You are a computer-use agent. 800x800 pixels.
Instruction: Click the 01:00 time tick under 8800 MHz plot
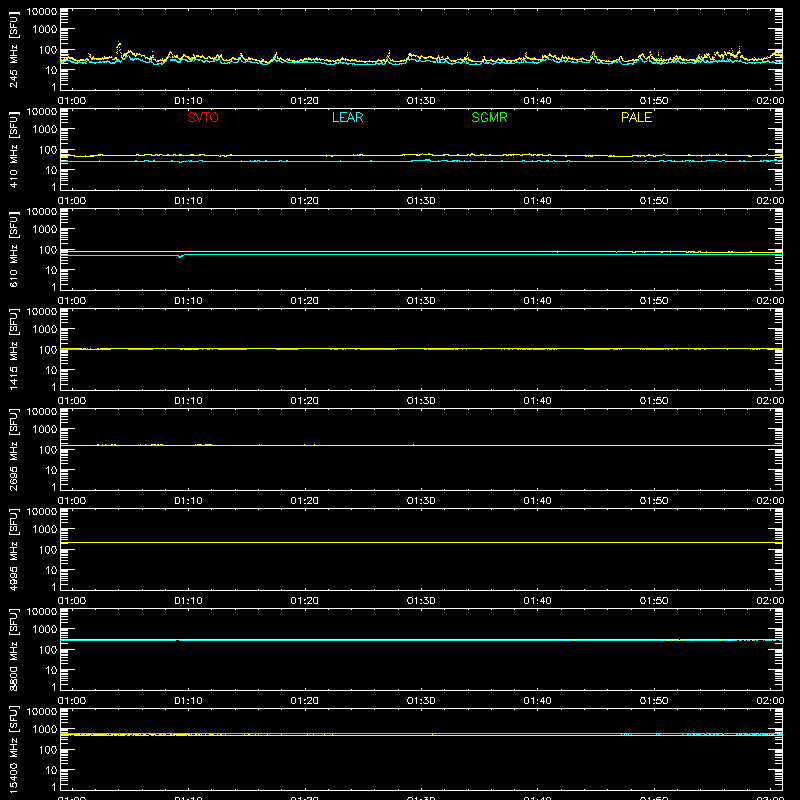pyautogui.click(x=72, y=701)
